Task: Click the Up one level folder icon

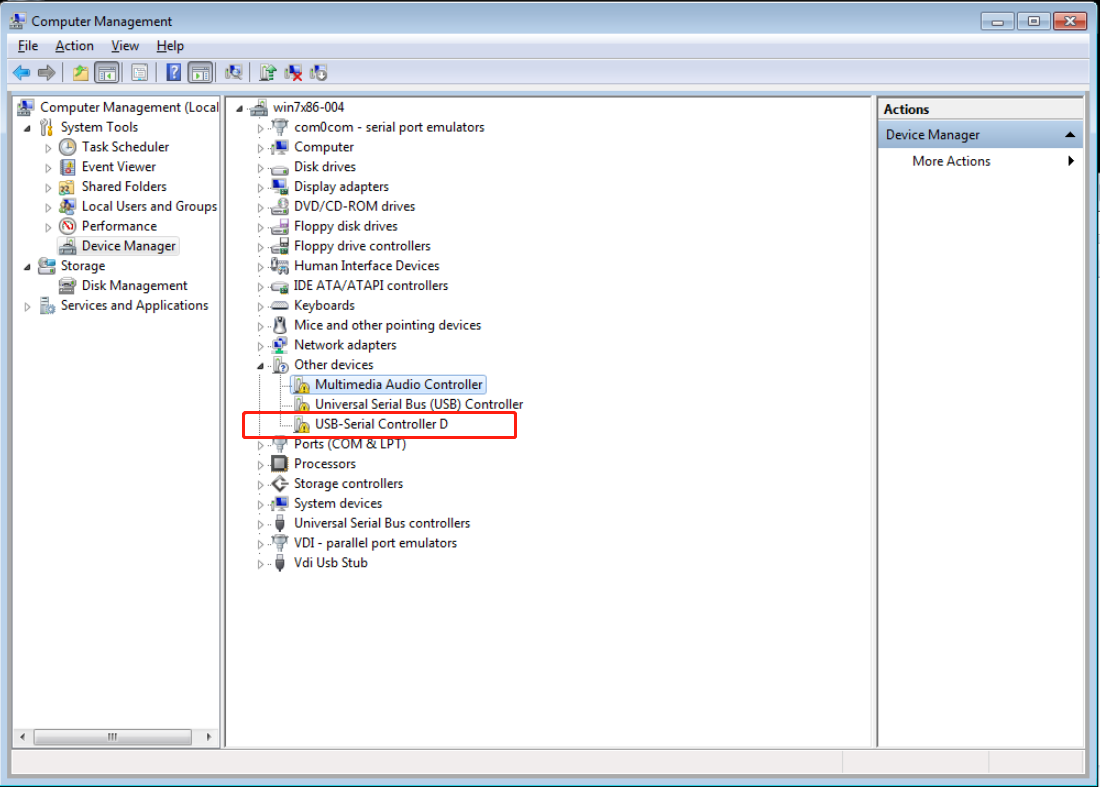Action: (81, 72)
